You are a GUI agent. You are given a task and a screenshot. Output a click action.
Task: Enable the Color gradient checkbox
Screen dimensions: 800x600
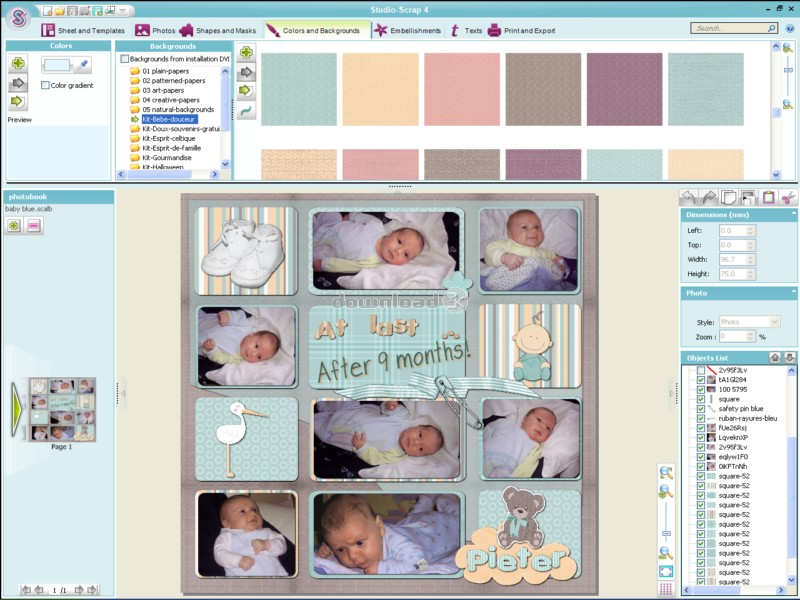pyautogui.click(x=46, y=85)
